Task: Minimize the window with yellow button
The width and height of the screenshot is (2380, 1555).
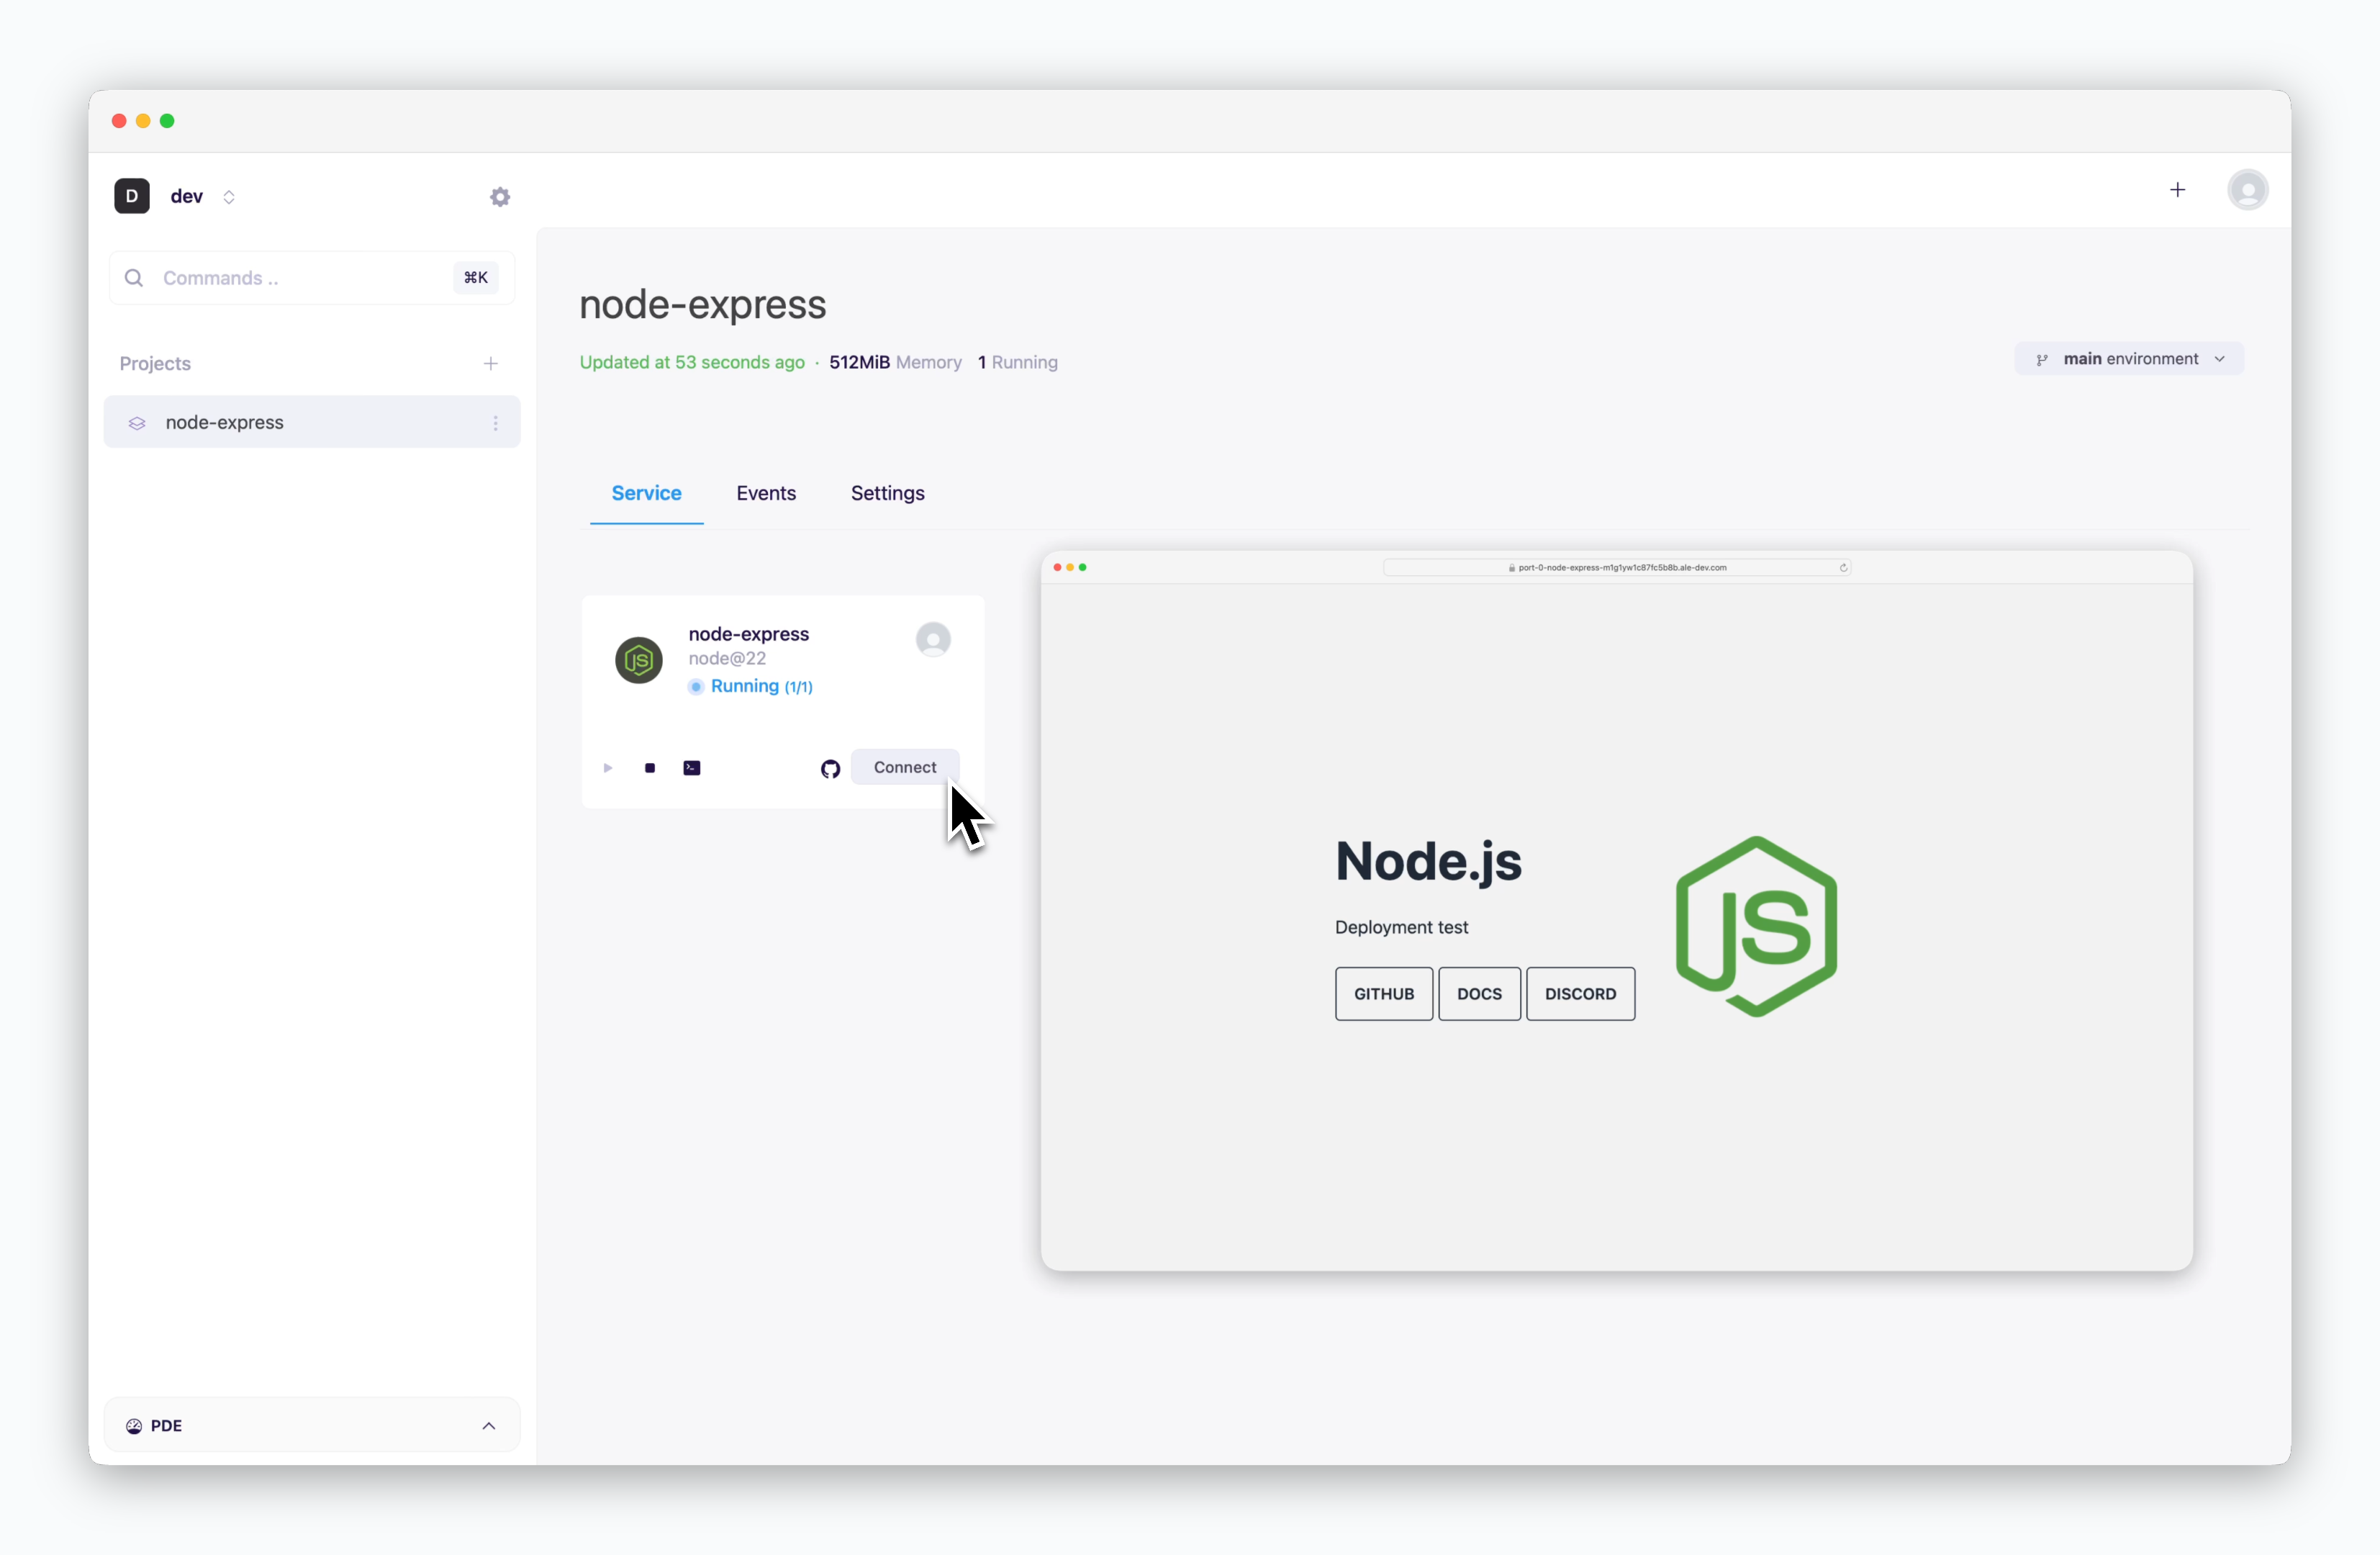Action: [x=143, y=121]
